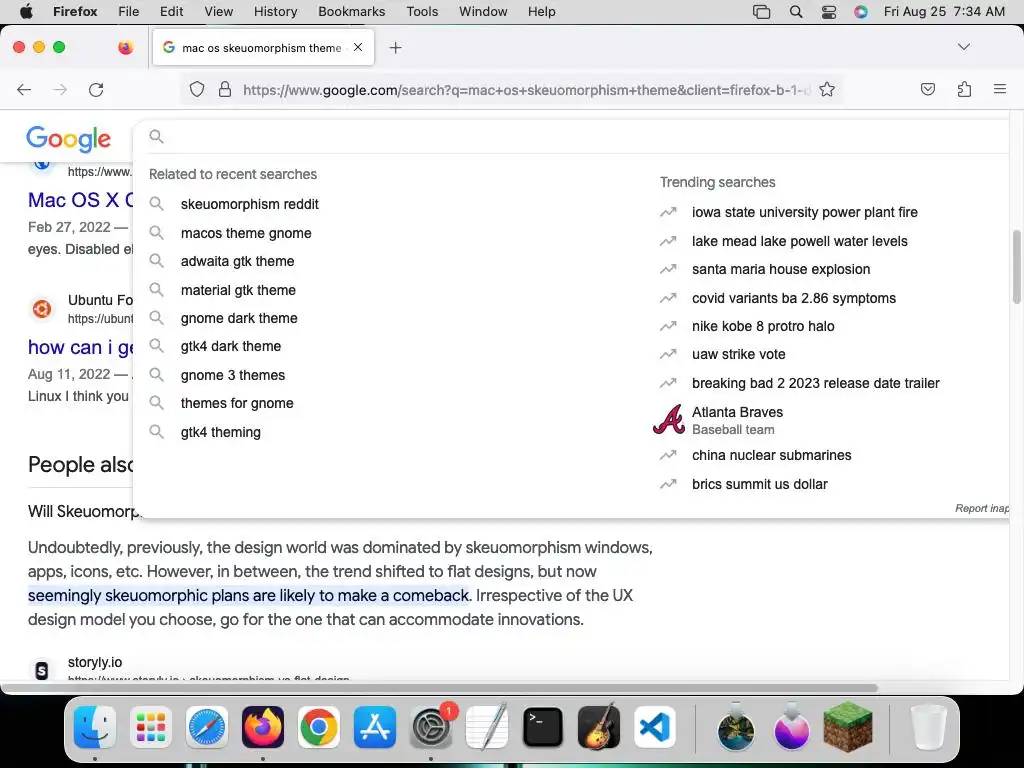This screenshot has width=1024, height=768.
Task: Open Safari from the Dock
Action: [x=206, y=727]
